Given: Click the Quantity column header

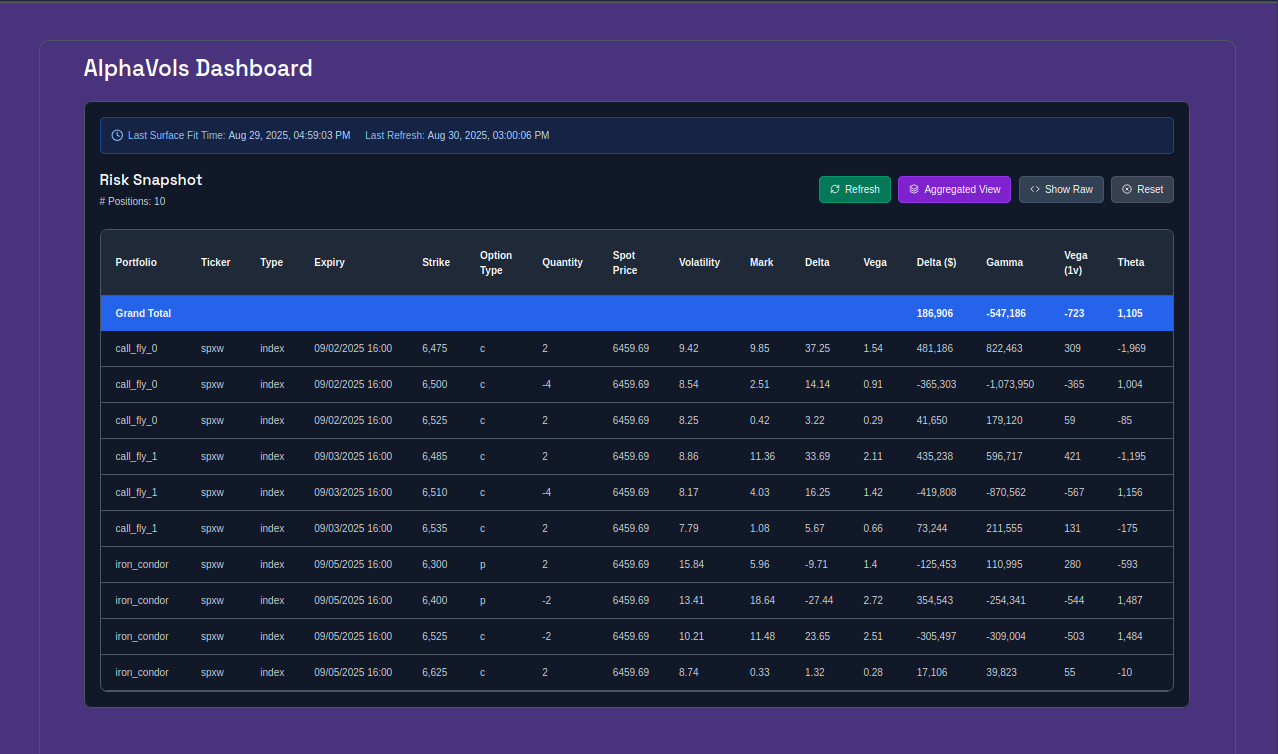Looking at the screenshot, I should (562, 262).
